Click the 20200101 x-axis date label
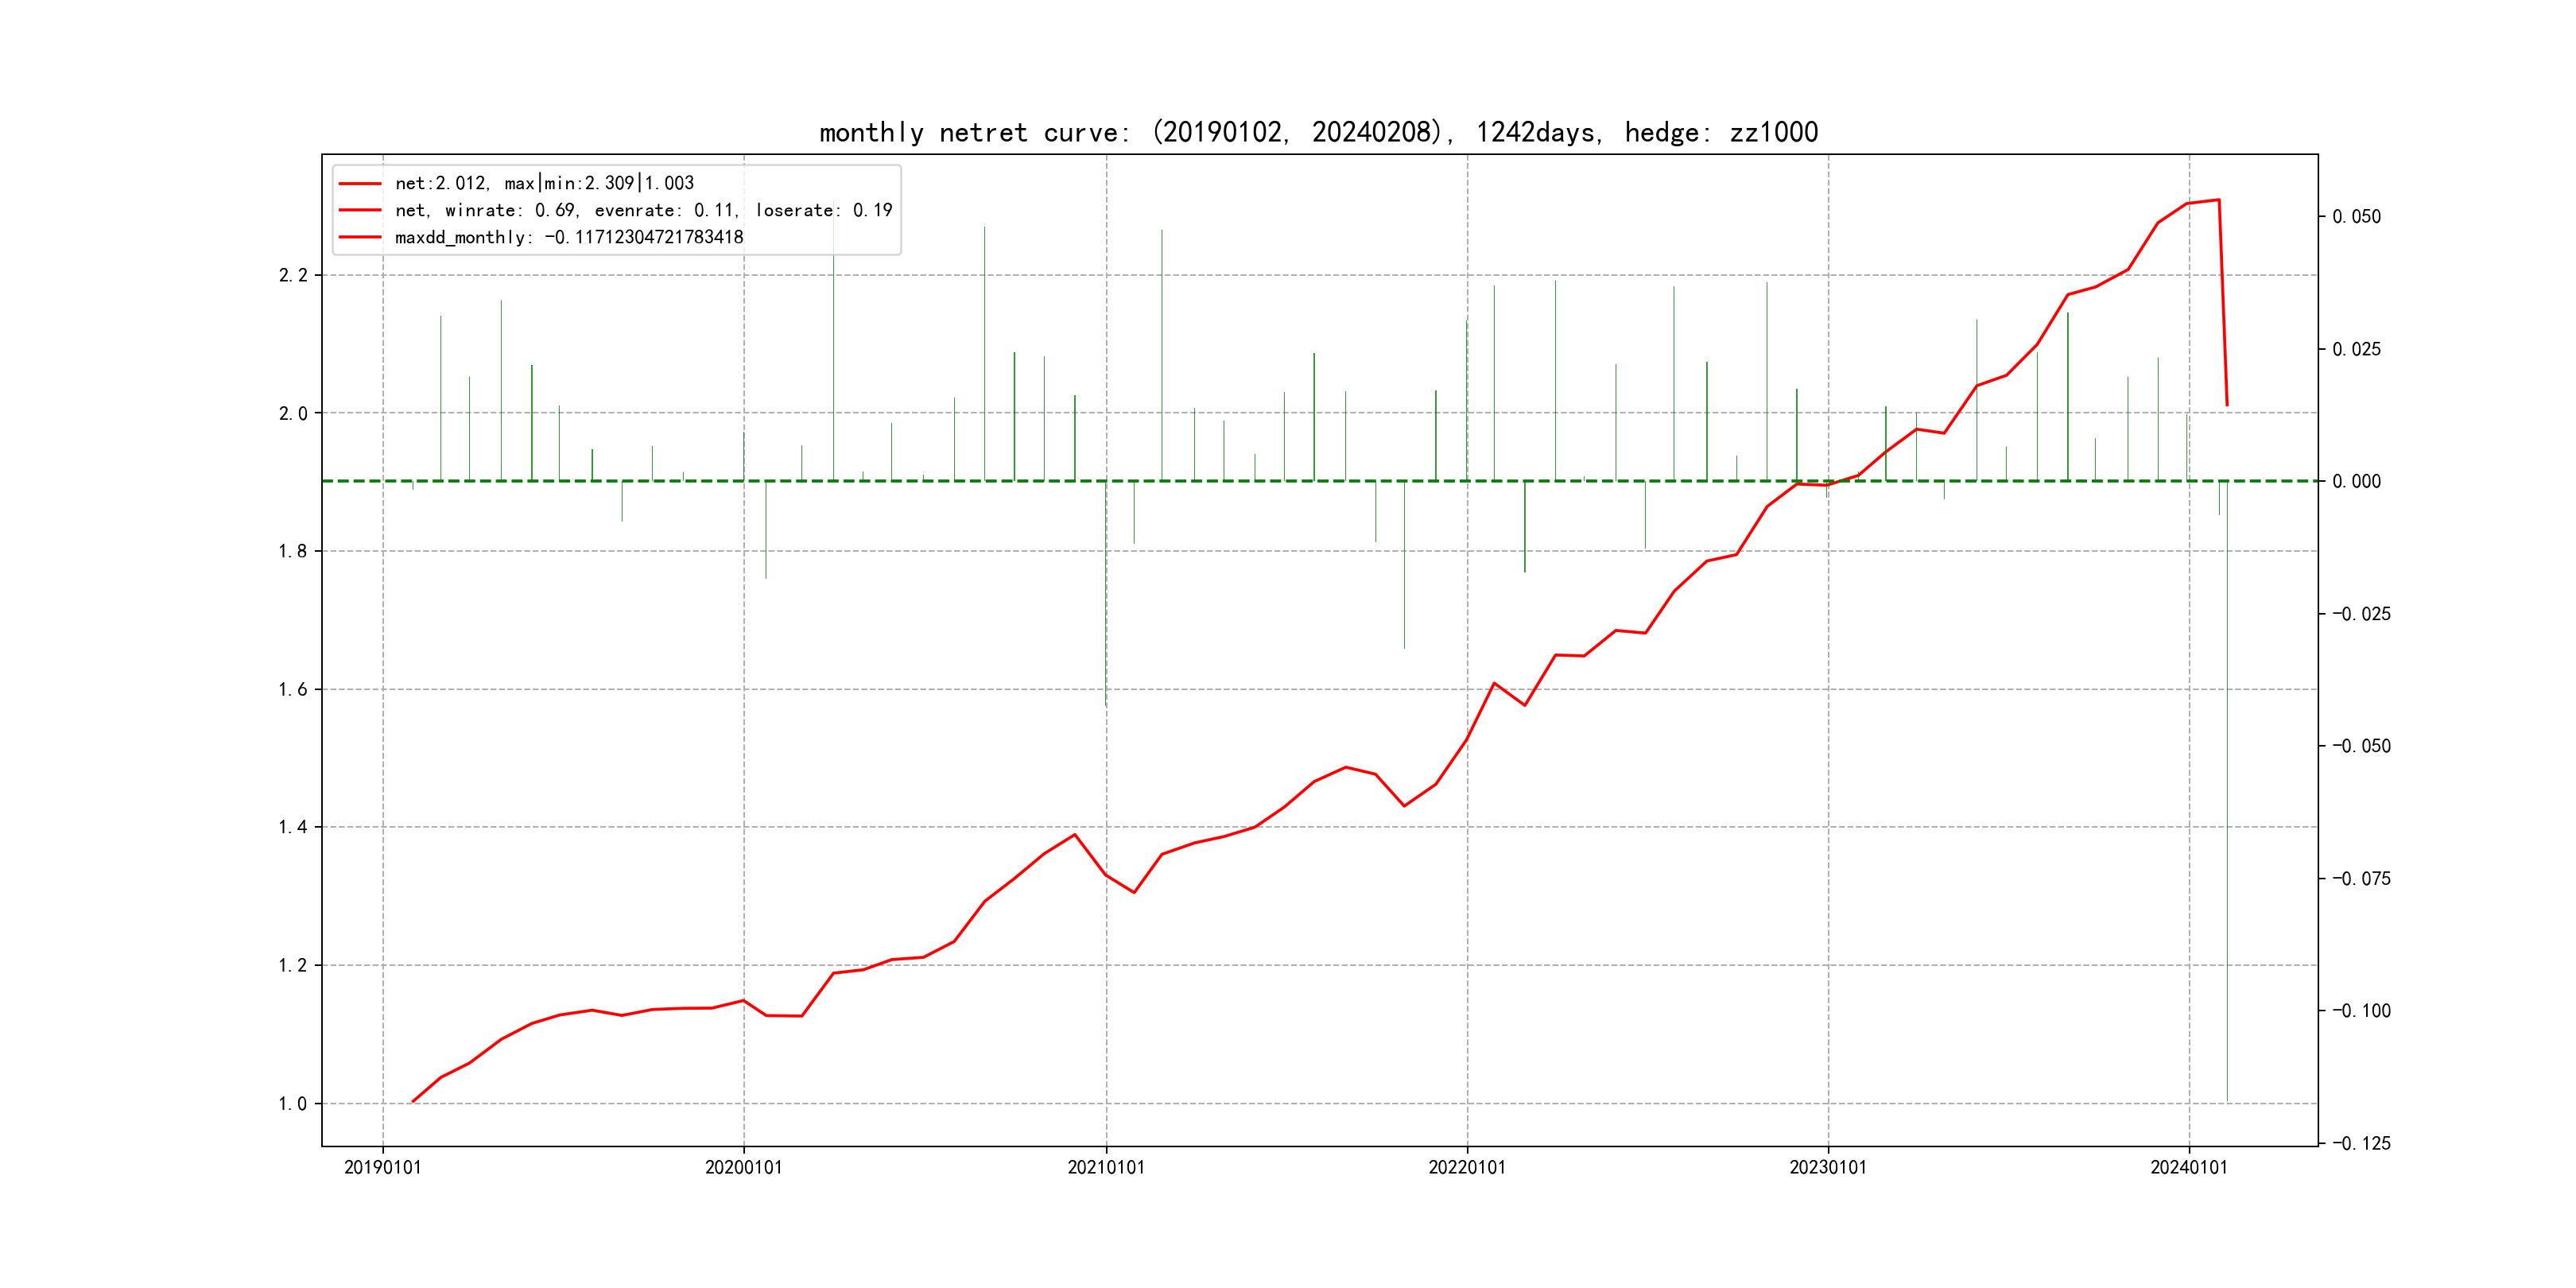 743,1168
